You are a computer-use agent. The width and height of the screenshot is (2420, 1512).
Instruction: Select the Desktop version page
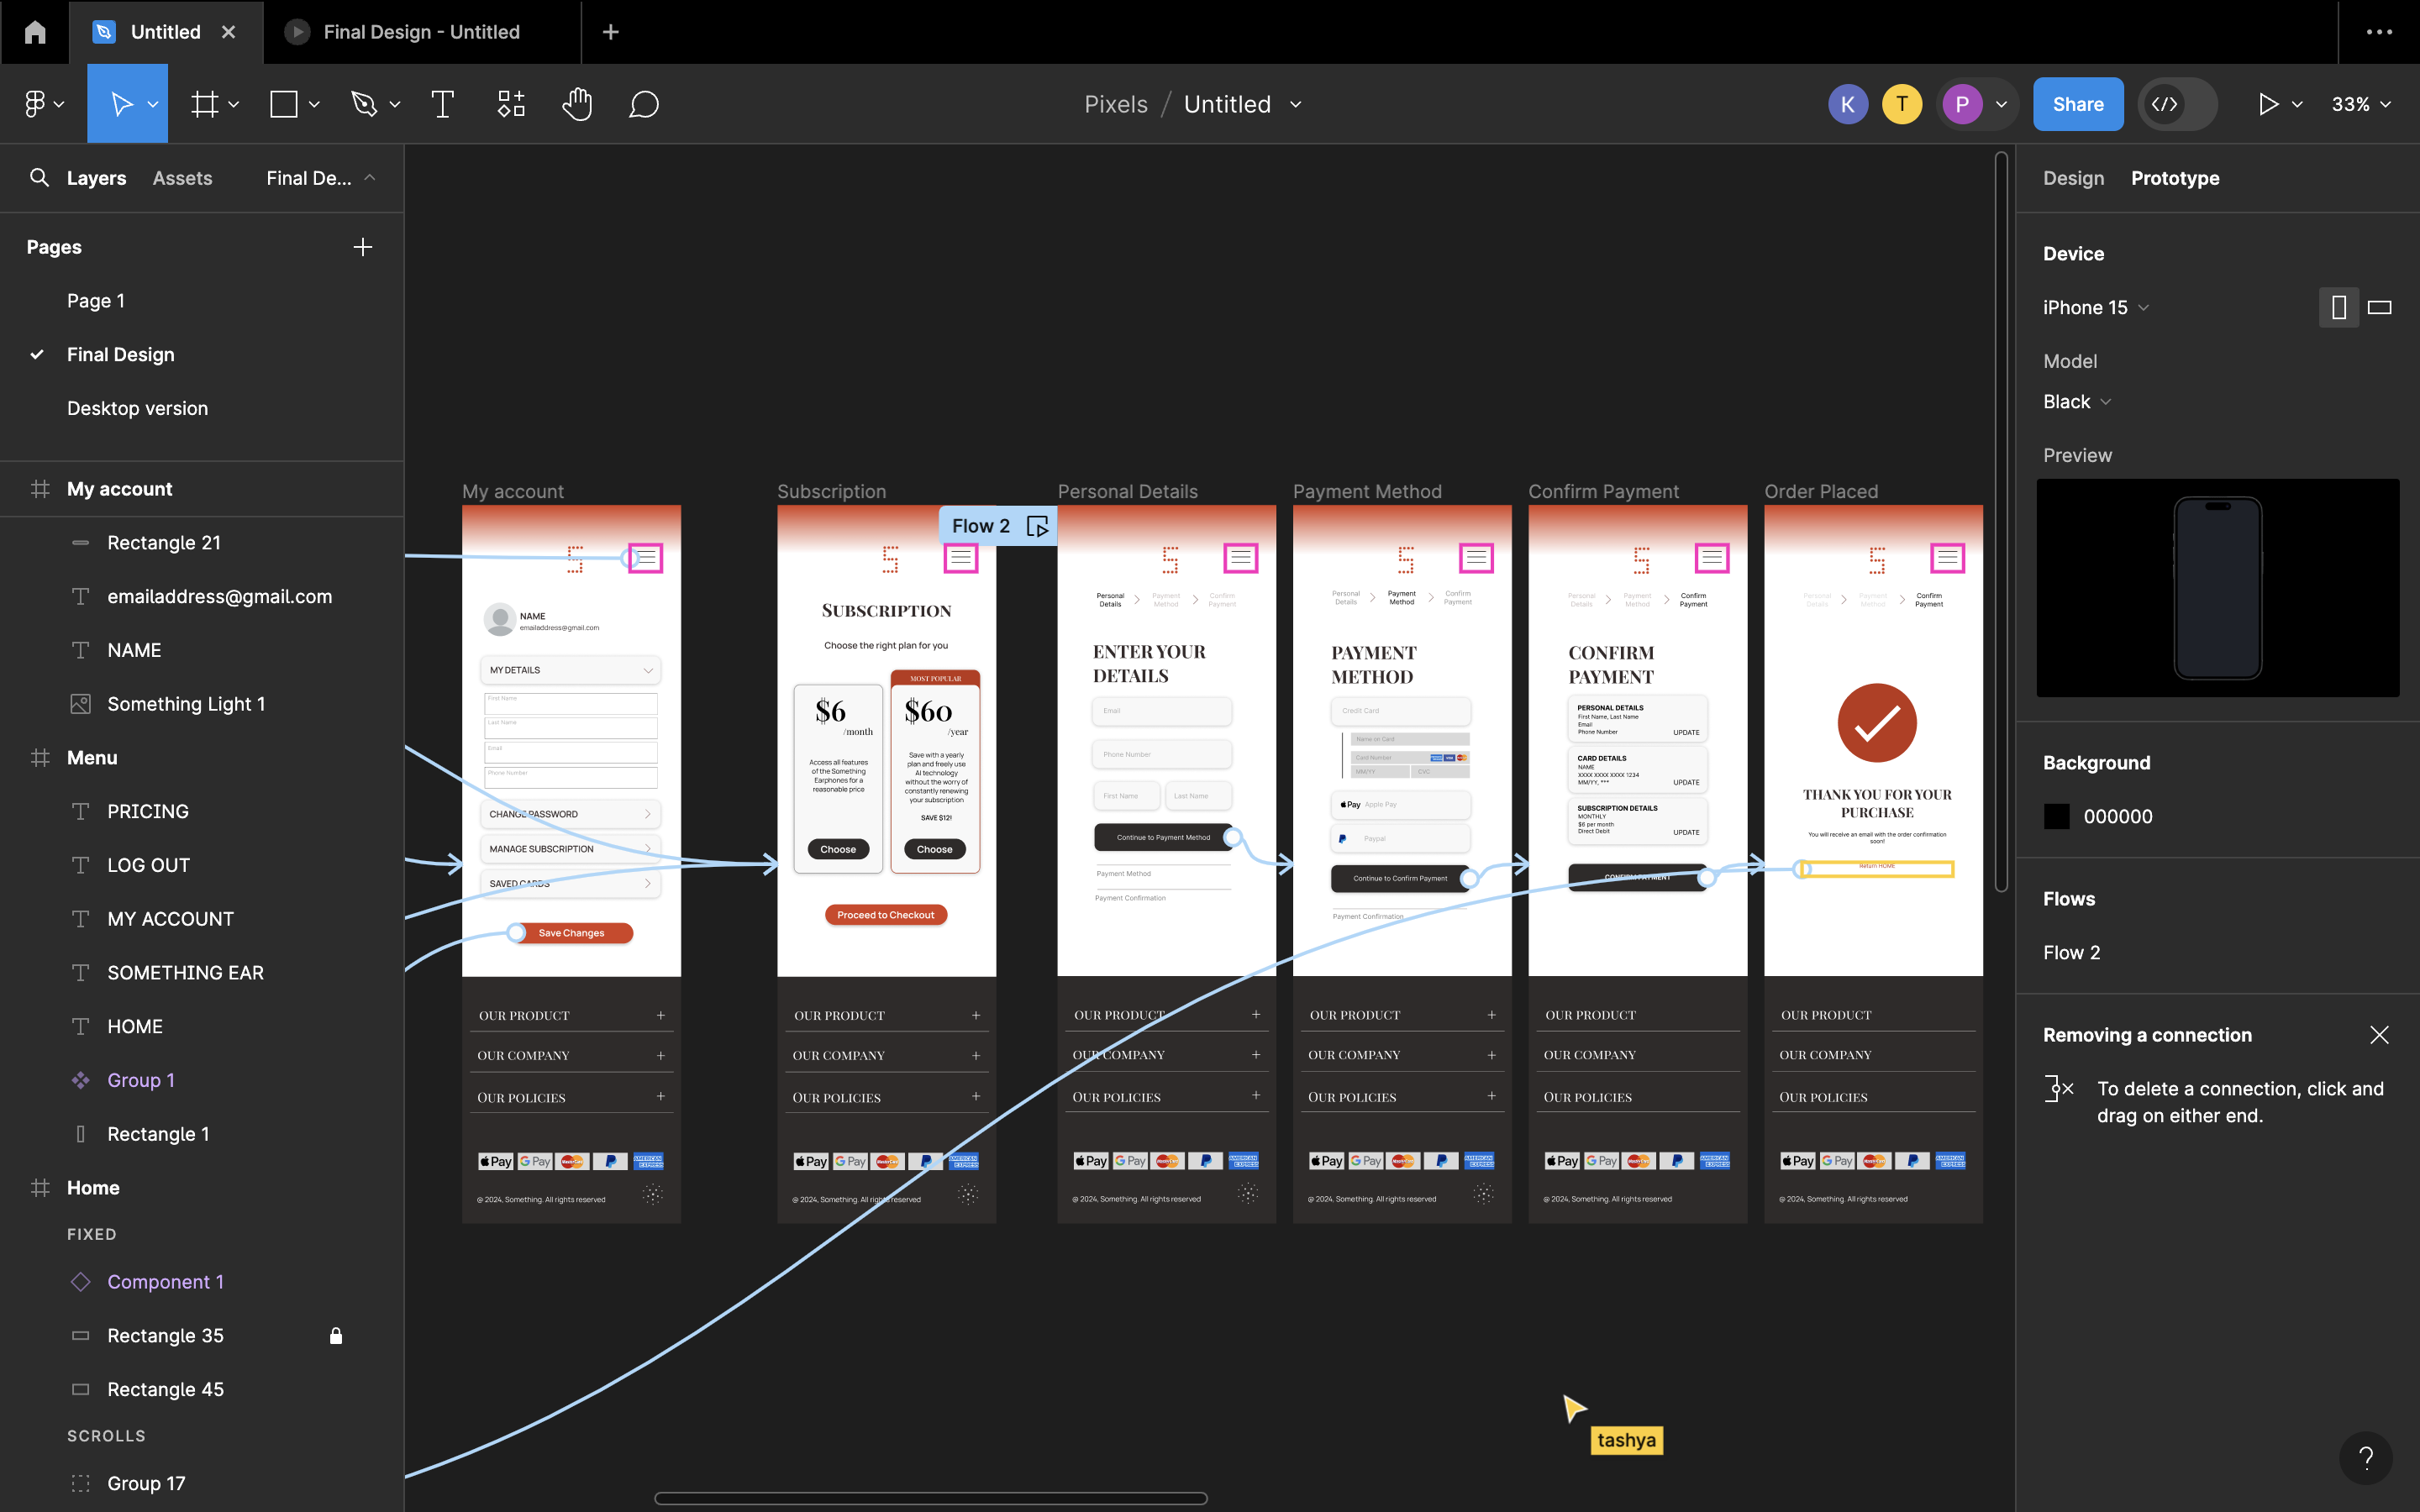point(137,408)
